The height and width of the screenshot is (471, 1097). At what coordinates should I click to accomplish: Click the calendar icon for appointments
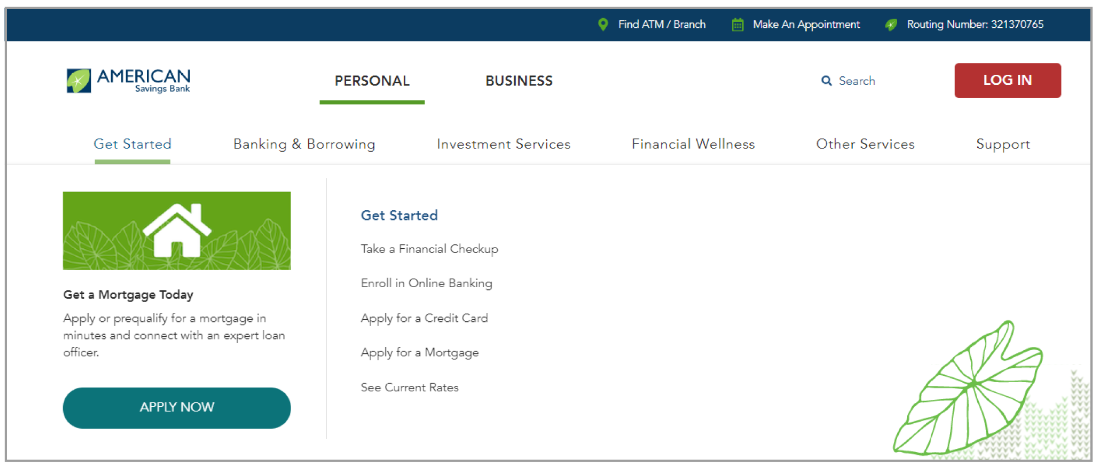[x=737, y=24]
